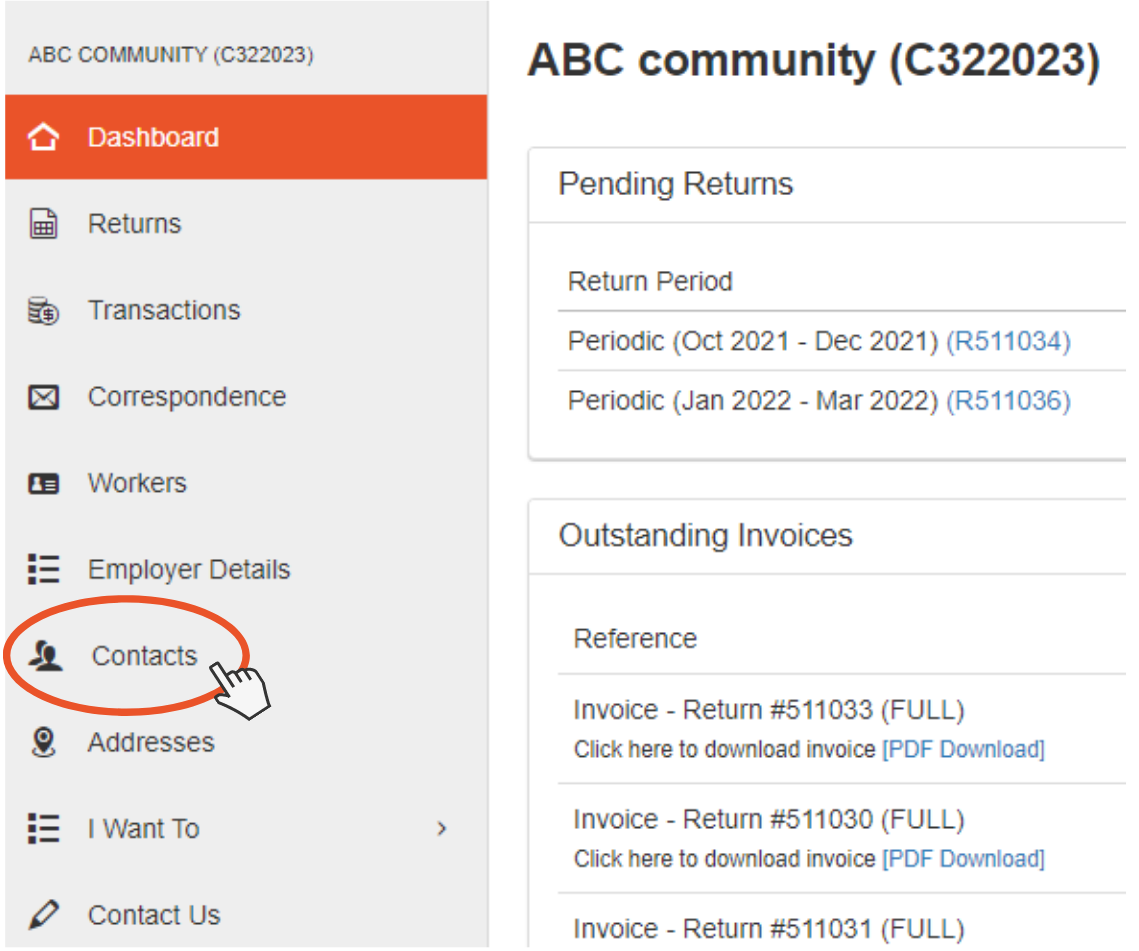
Task: Download PDF for invoice Return #511030
Action: point(963,859)
